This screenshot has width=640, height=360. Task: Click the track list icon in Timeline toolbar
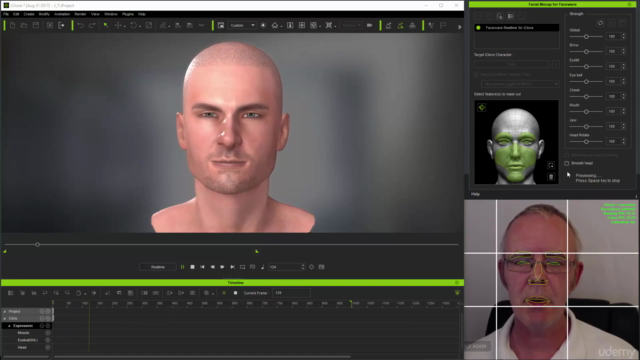(x=11, y=293)
